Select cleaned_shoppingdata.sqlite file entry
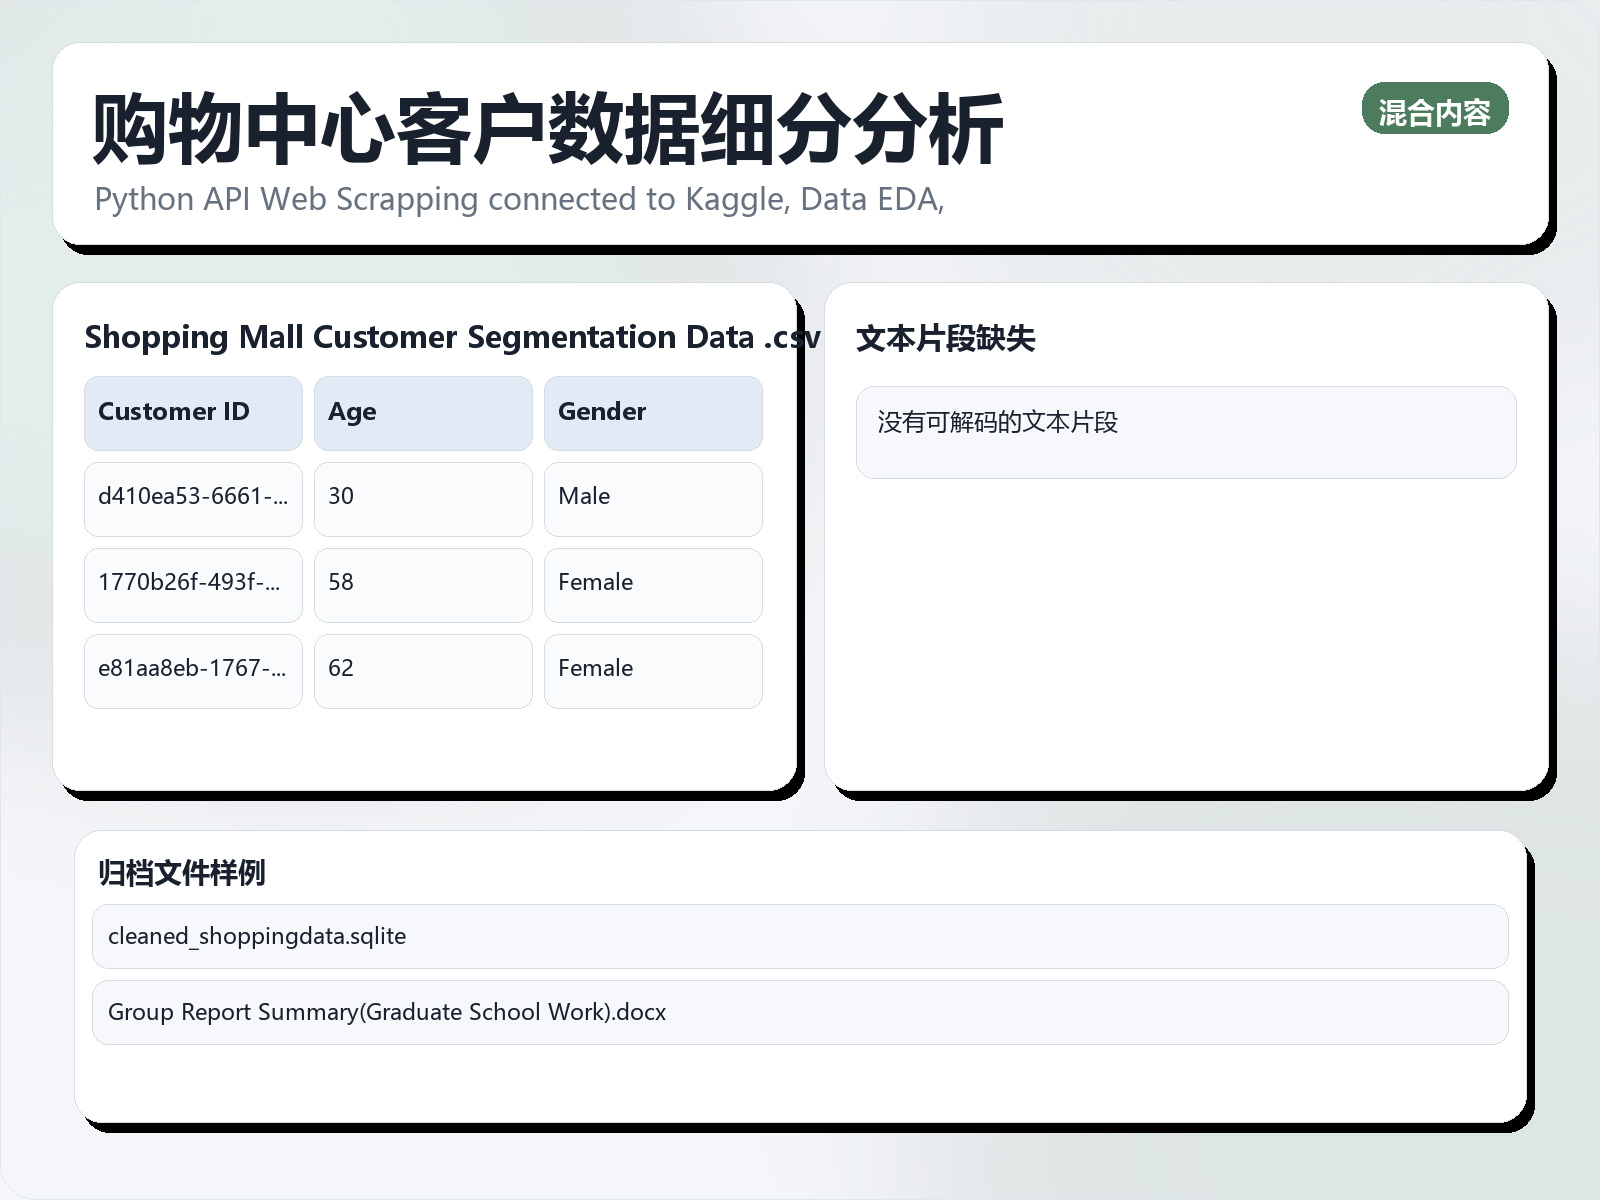The height and width of the screenshot is (1200, 1600). tap(800, 936)
